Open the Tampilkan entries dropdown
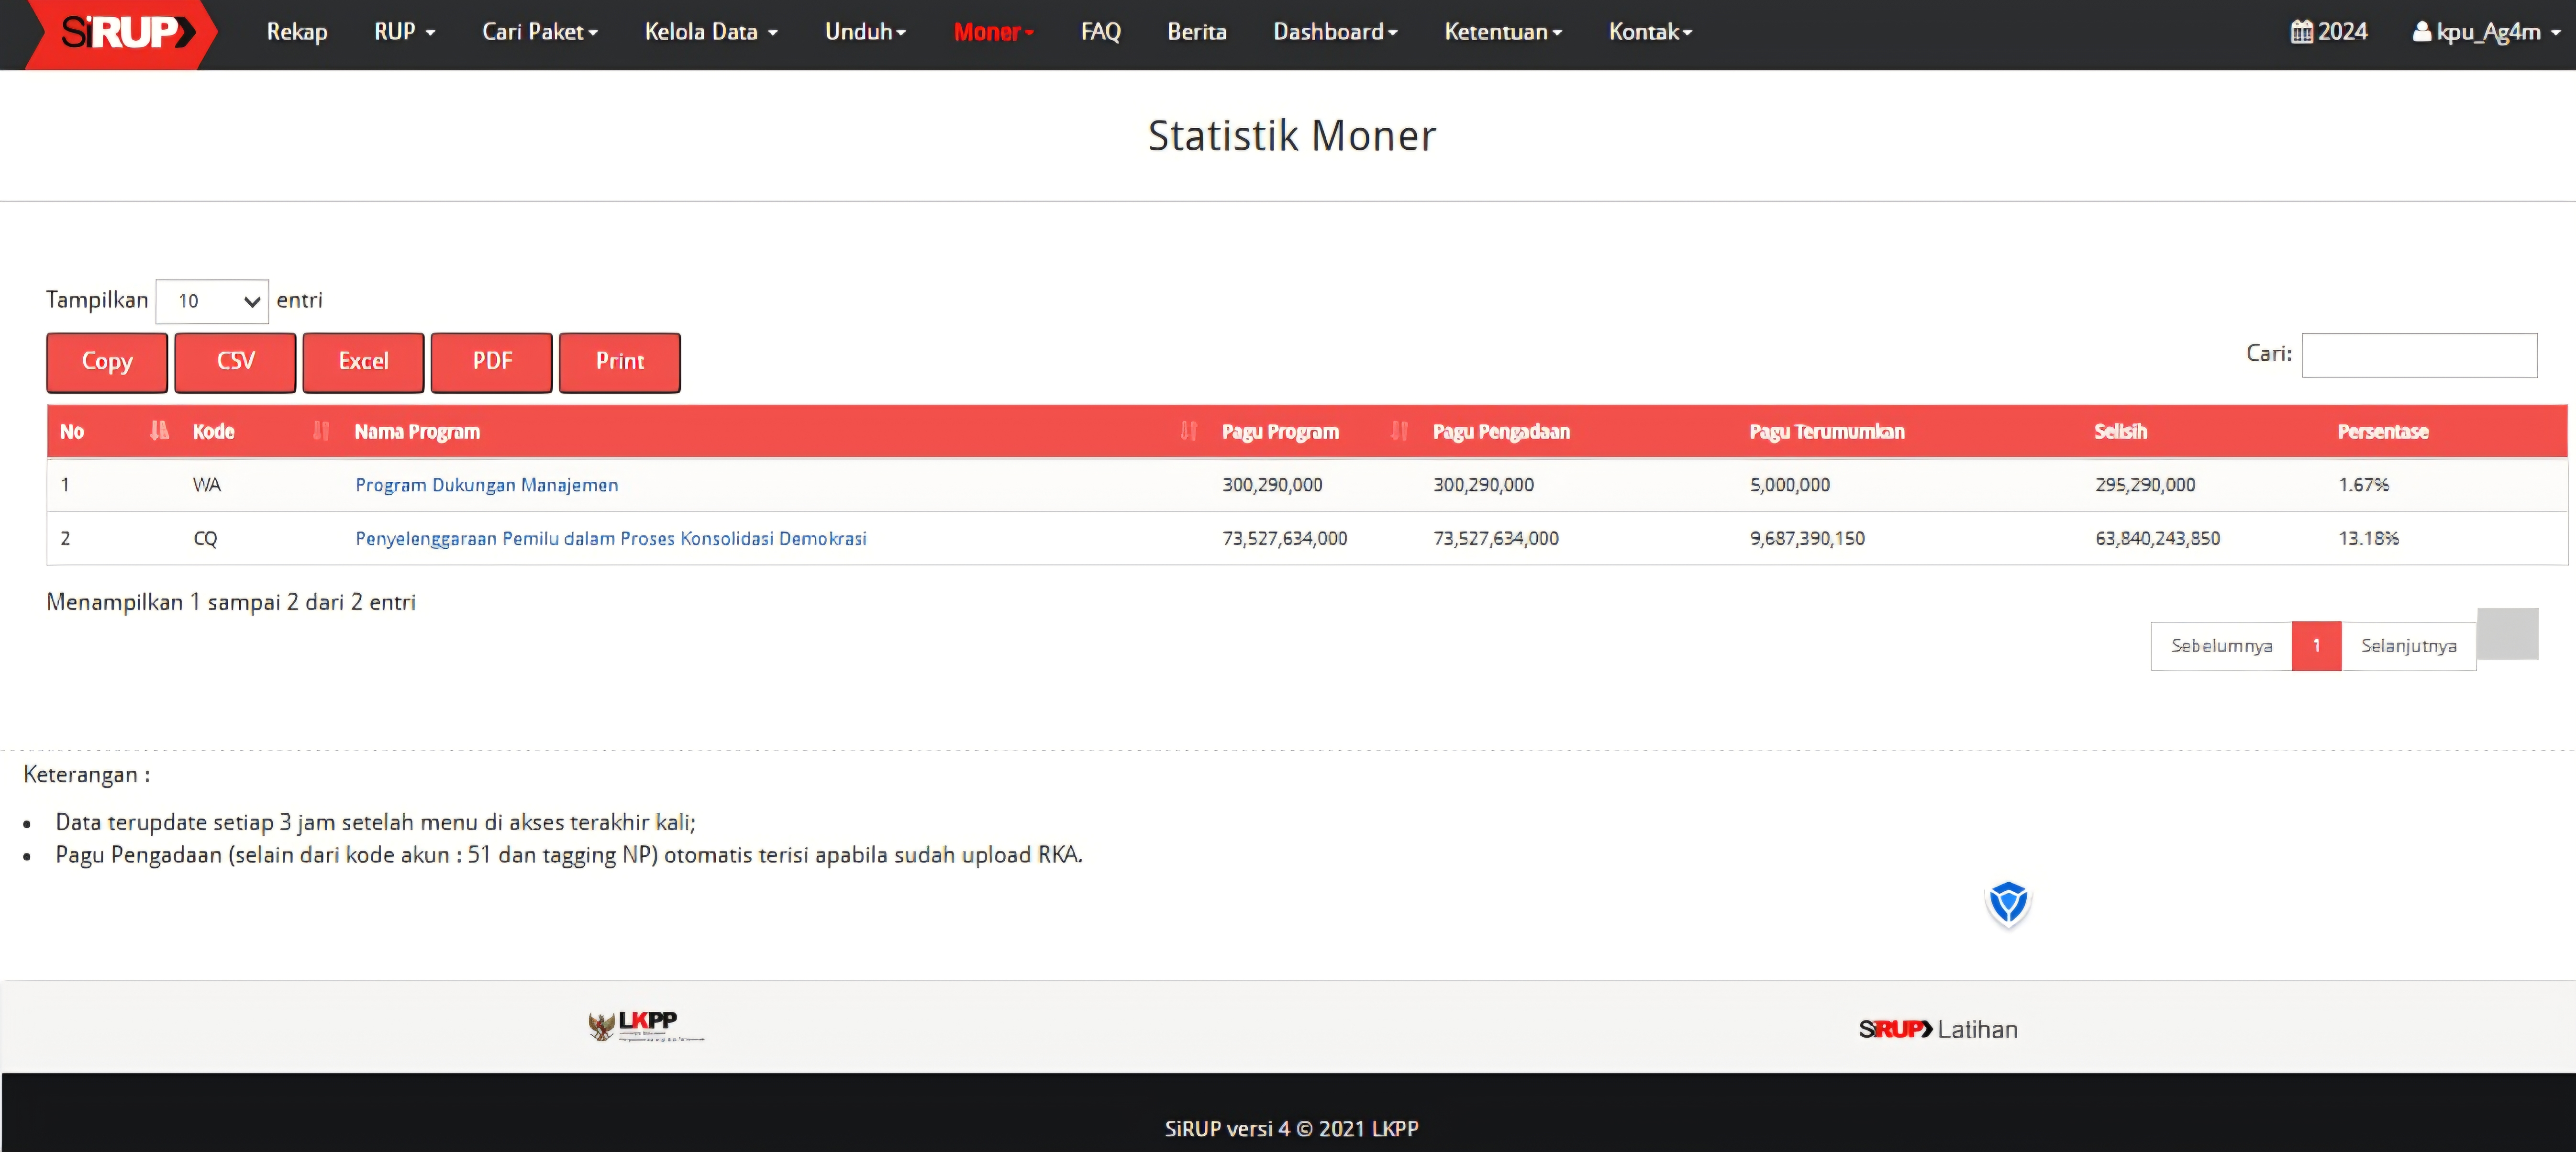The height and width of the screenshot is (1152, 2576). click(212, 301)
